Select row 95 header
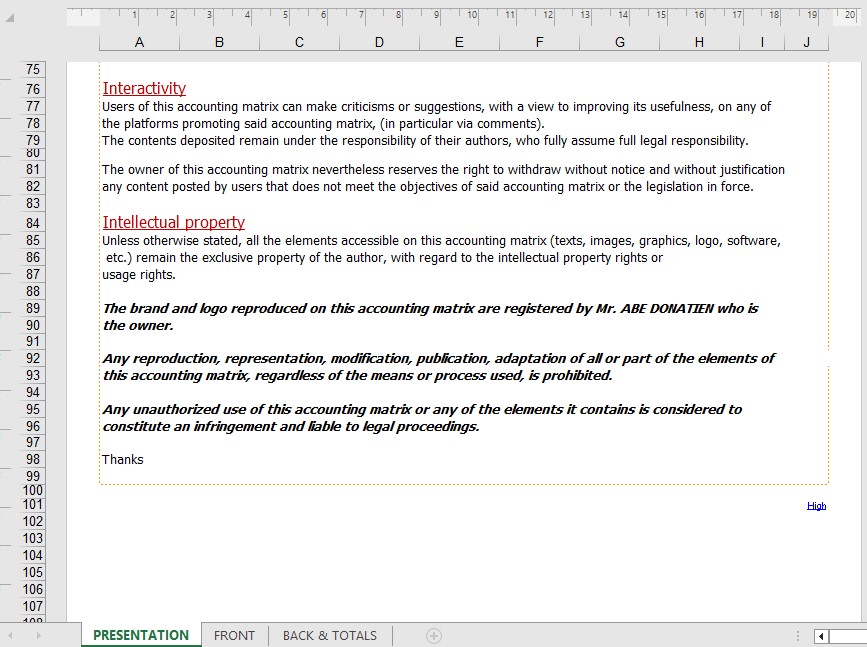This screenshot has width=867, height=647. [x=33, y=409]
